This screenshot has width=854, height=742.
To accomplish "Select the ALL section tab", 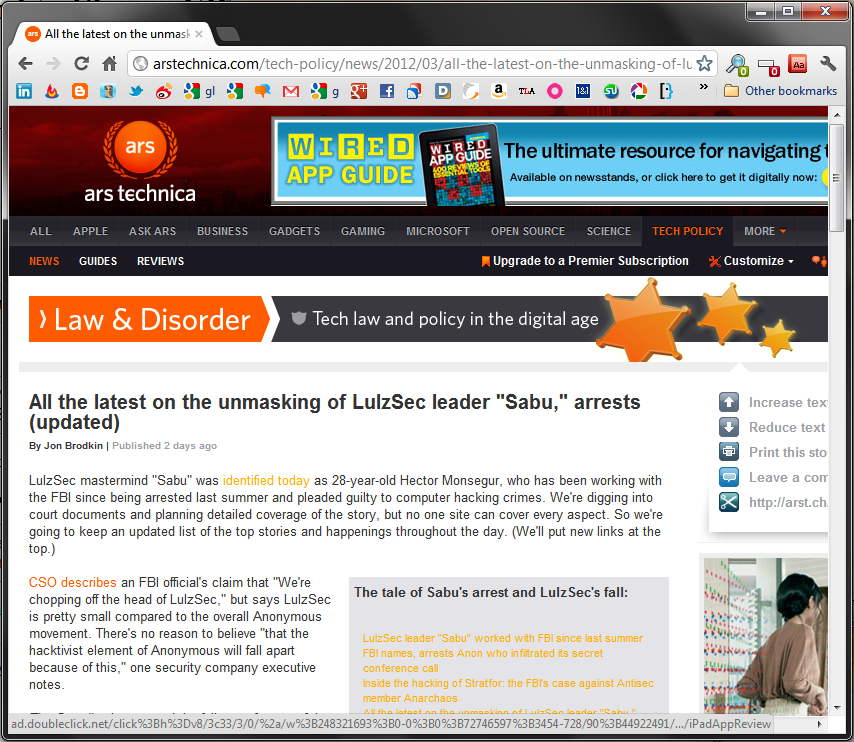I will [x=41, y=231].
